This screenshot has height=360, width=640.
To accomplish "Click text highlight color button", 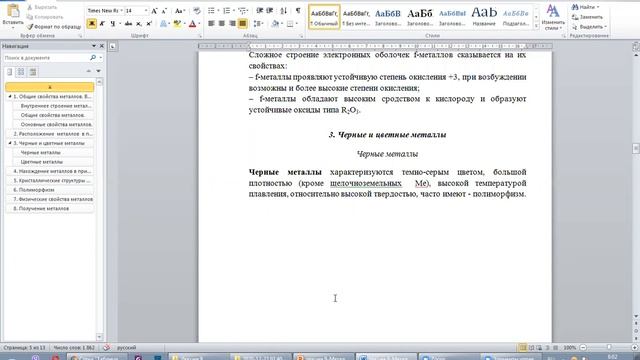I will click(177, 24).
